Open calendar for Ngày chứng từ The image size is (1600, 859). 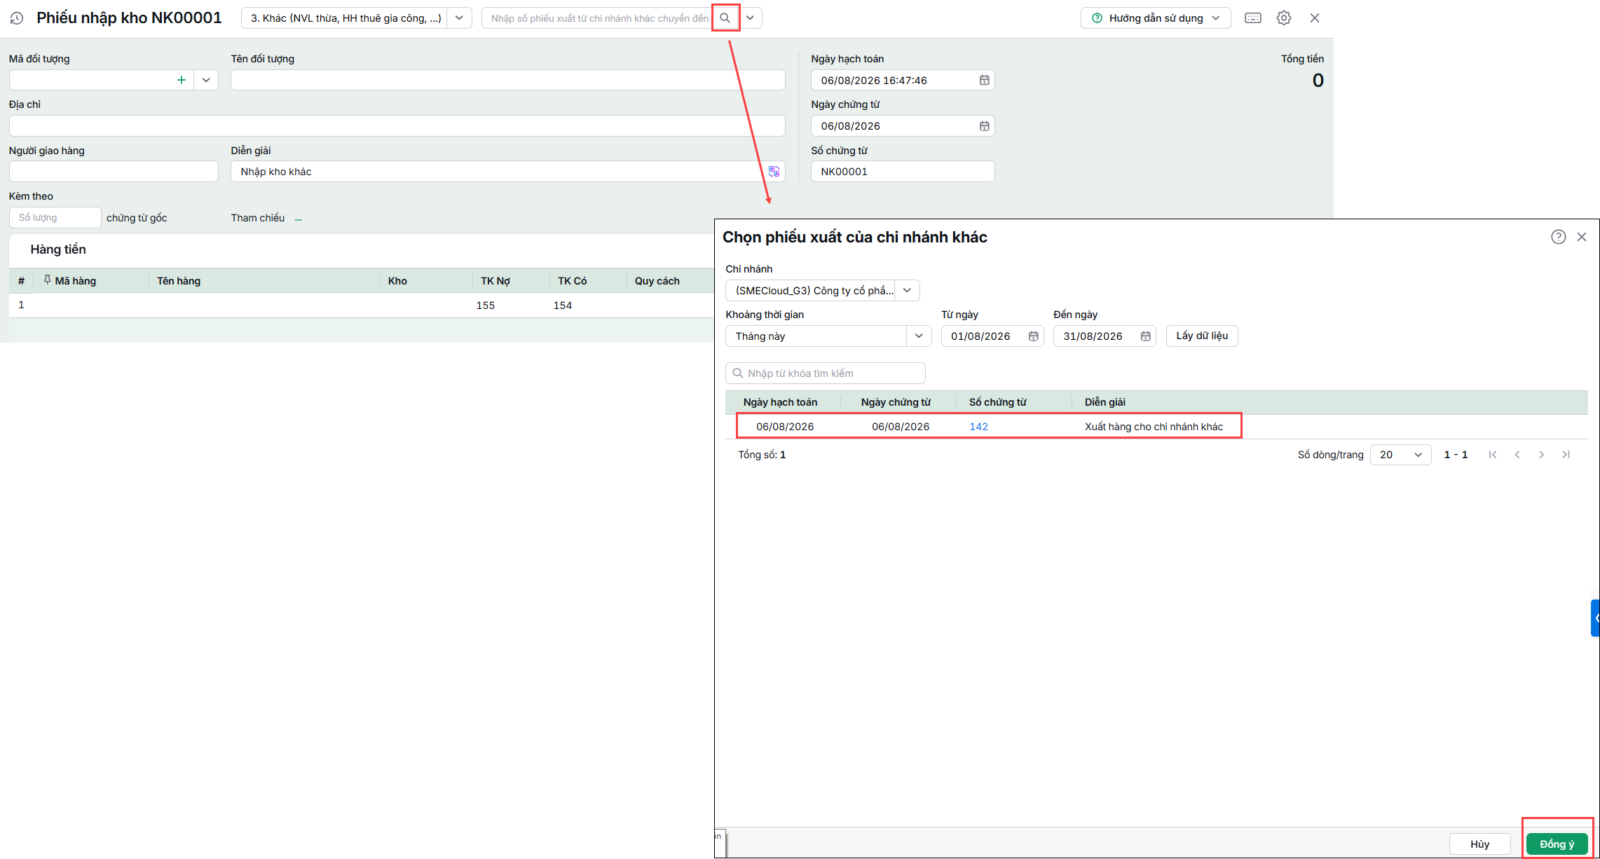(x=984, y=126)
